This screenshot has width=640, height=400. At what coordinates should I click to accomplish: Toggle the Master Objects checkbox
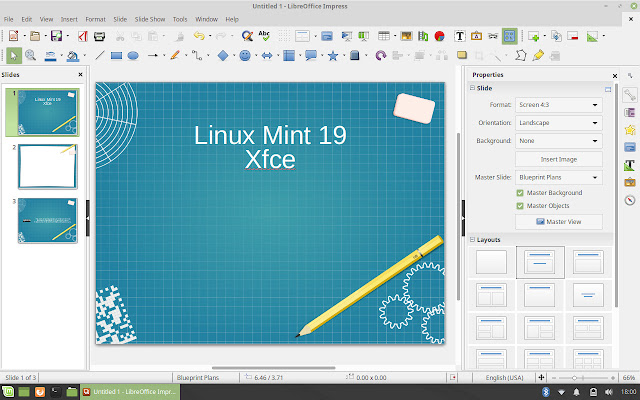[520, 206]
